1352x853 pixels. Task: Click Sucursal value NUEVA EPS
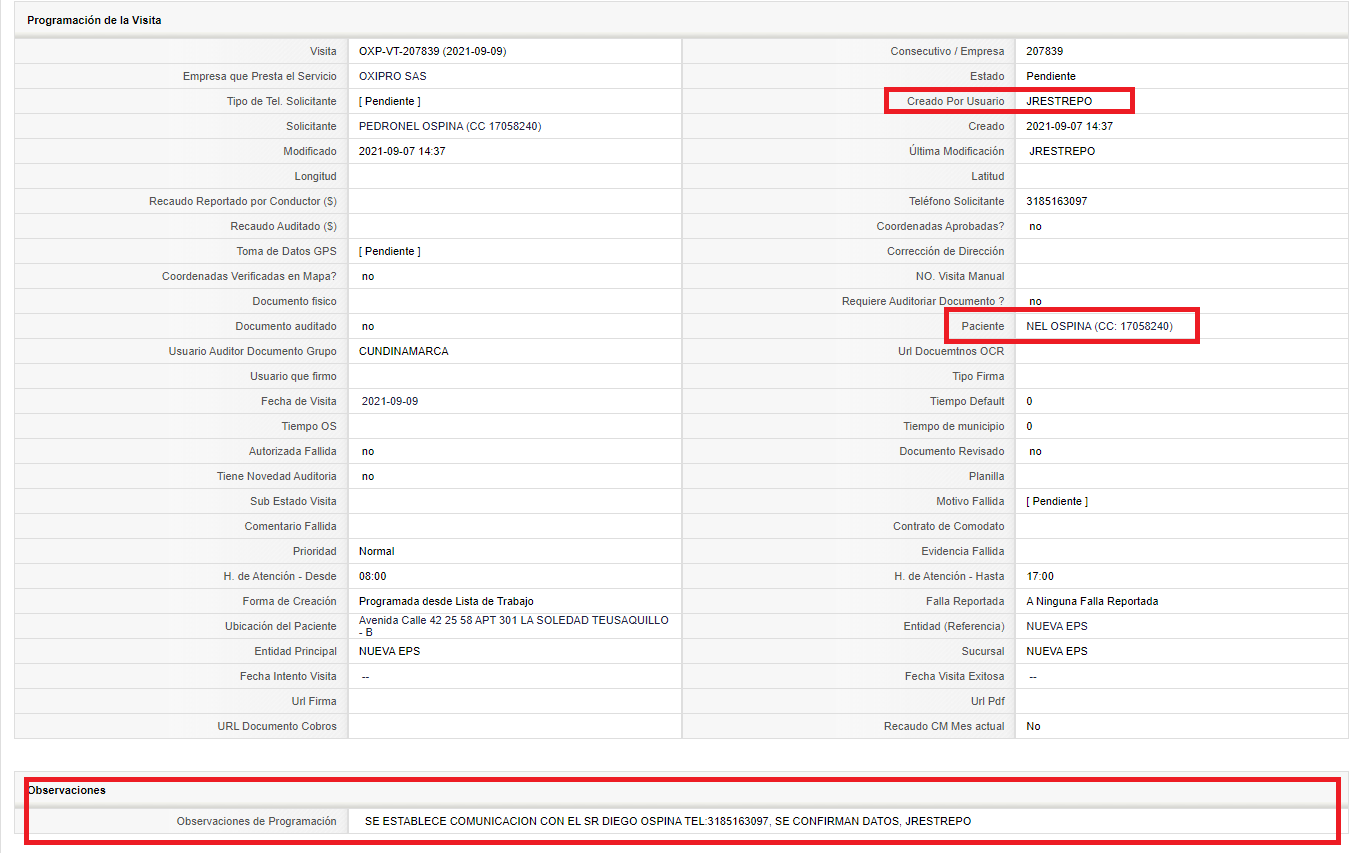[1057, 651]
